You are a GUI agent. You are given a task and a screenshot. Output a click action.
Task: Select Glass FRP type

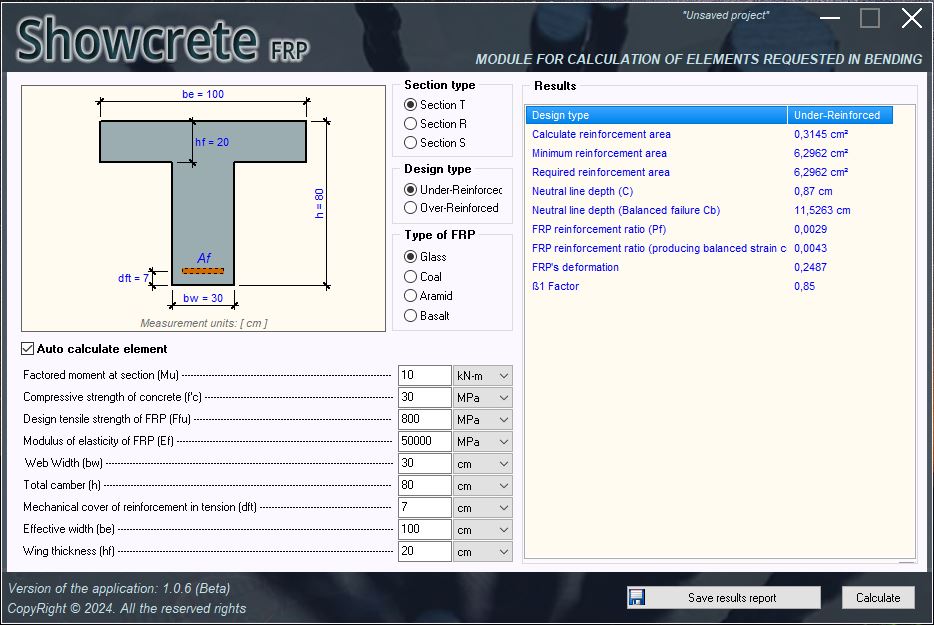coord(410,256)
